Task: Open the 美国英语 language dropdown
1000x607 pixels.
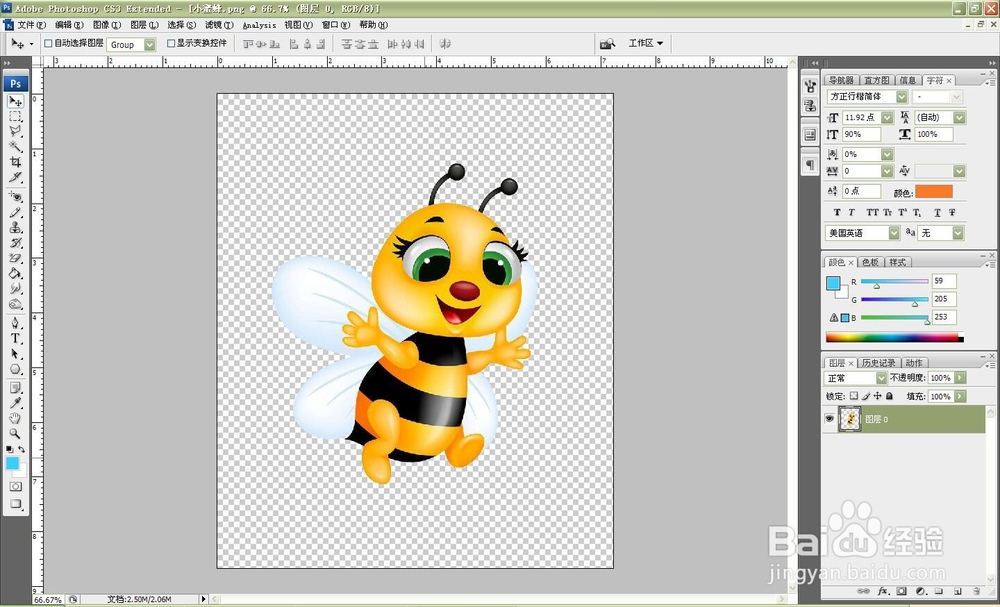Action: 893,233
